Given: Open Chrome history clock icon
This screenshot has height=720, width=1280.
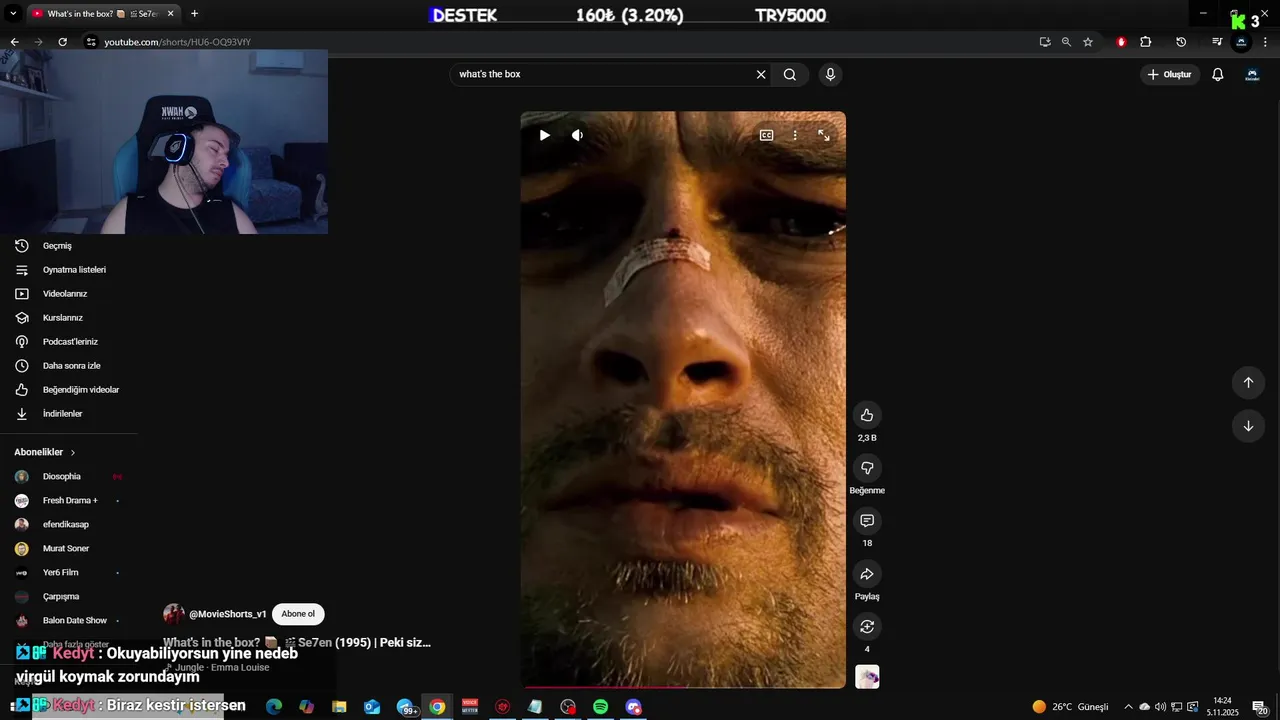Looking at the screenshot, I should [x=1181, y=42].
